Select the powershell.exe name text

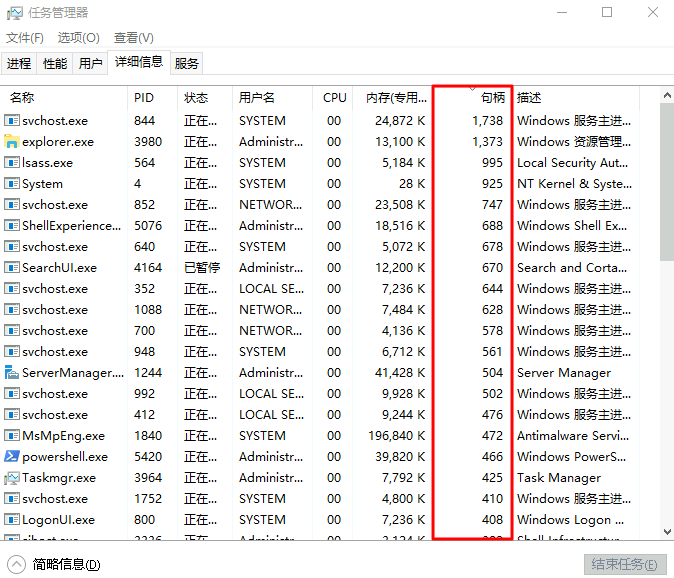[x=65, y=457]
